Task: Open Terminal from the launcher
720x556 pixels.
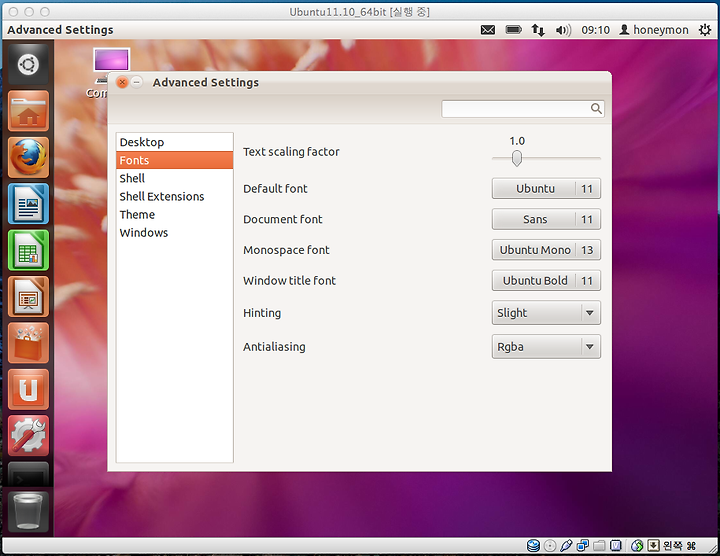Action: pyautogui.click(x=28, y=474)
